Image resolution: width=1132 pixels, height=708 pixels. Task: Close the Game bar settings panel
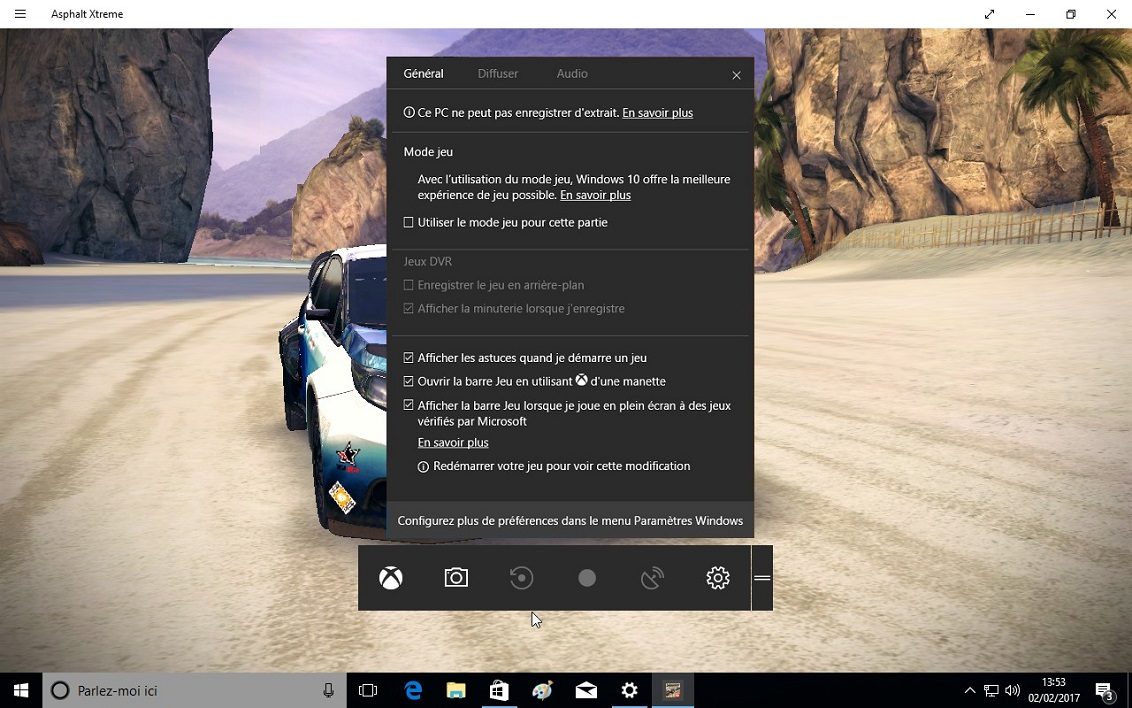point(736,75)
